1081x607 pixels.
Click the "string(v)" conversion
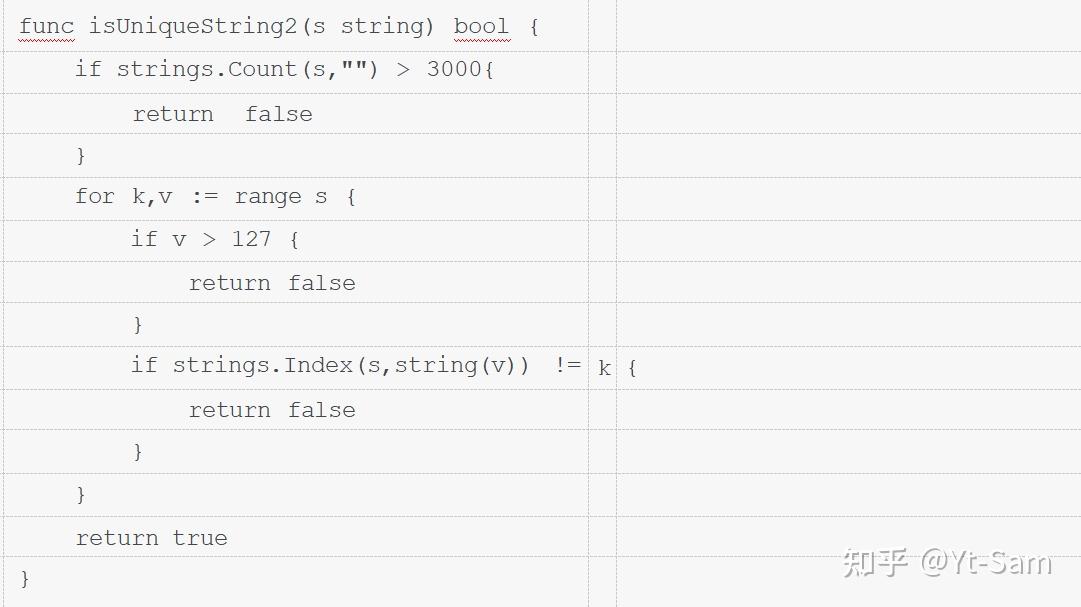pos(455,365)
